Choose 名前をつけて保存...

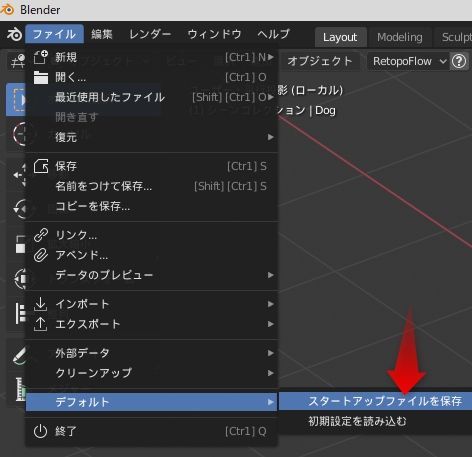point(151,186)
